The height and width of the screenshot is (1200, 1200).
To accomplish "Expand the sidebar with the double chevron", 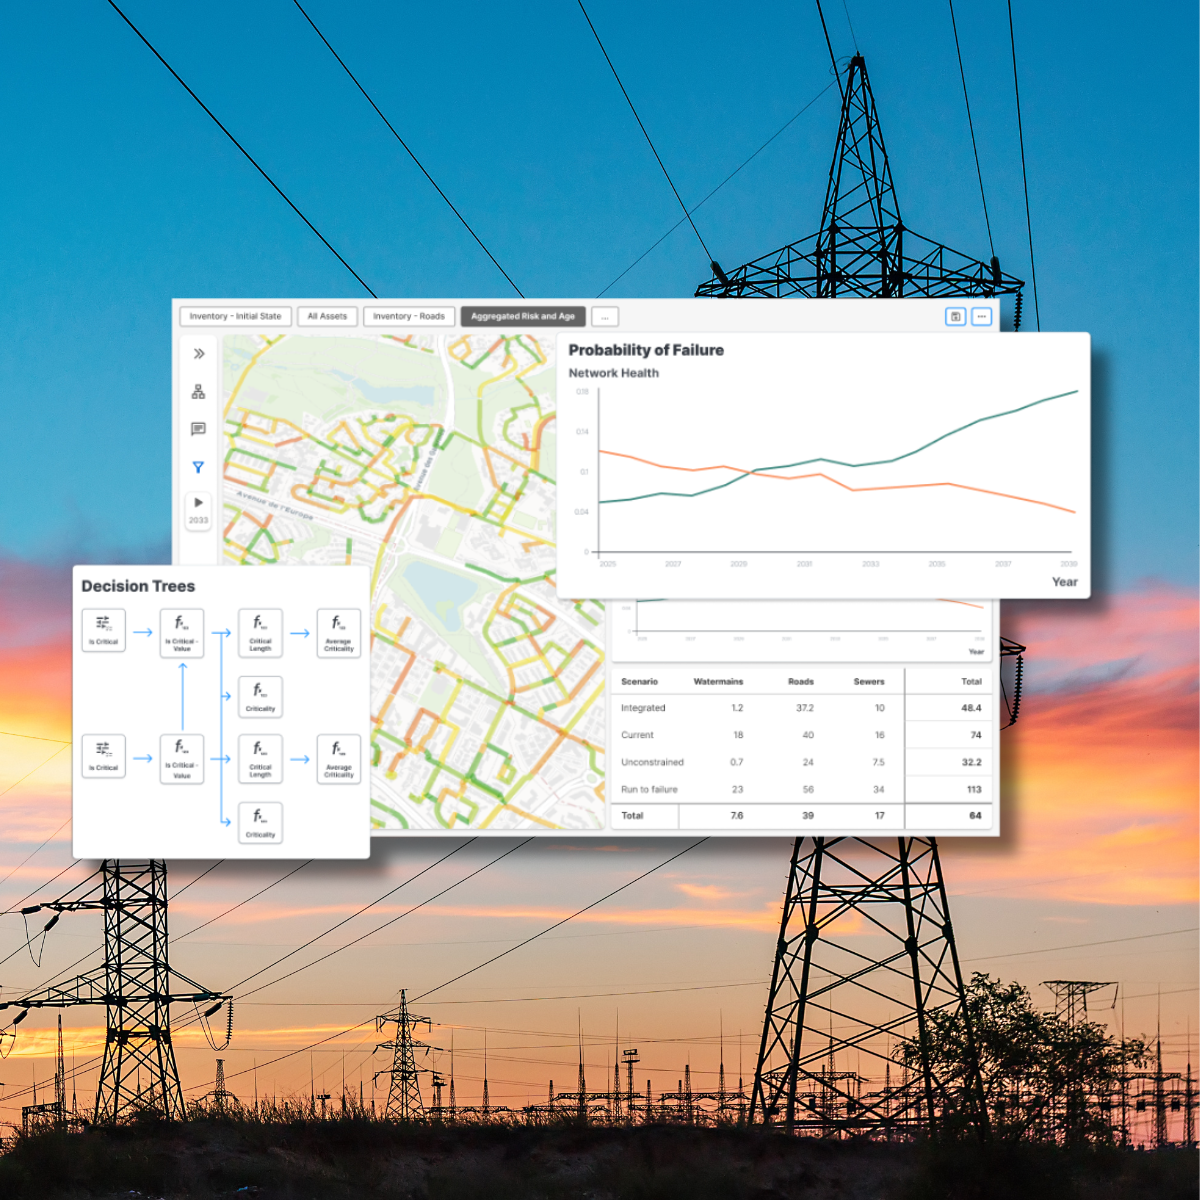I will coord(198,353).
